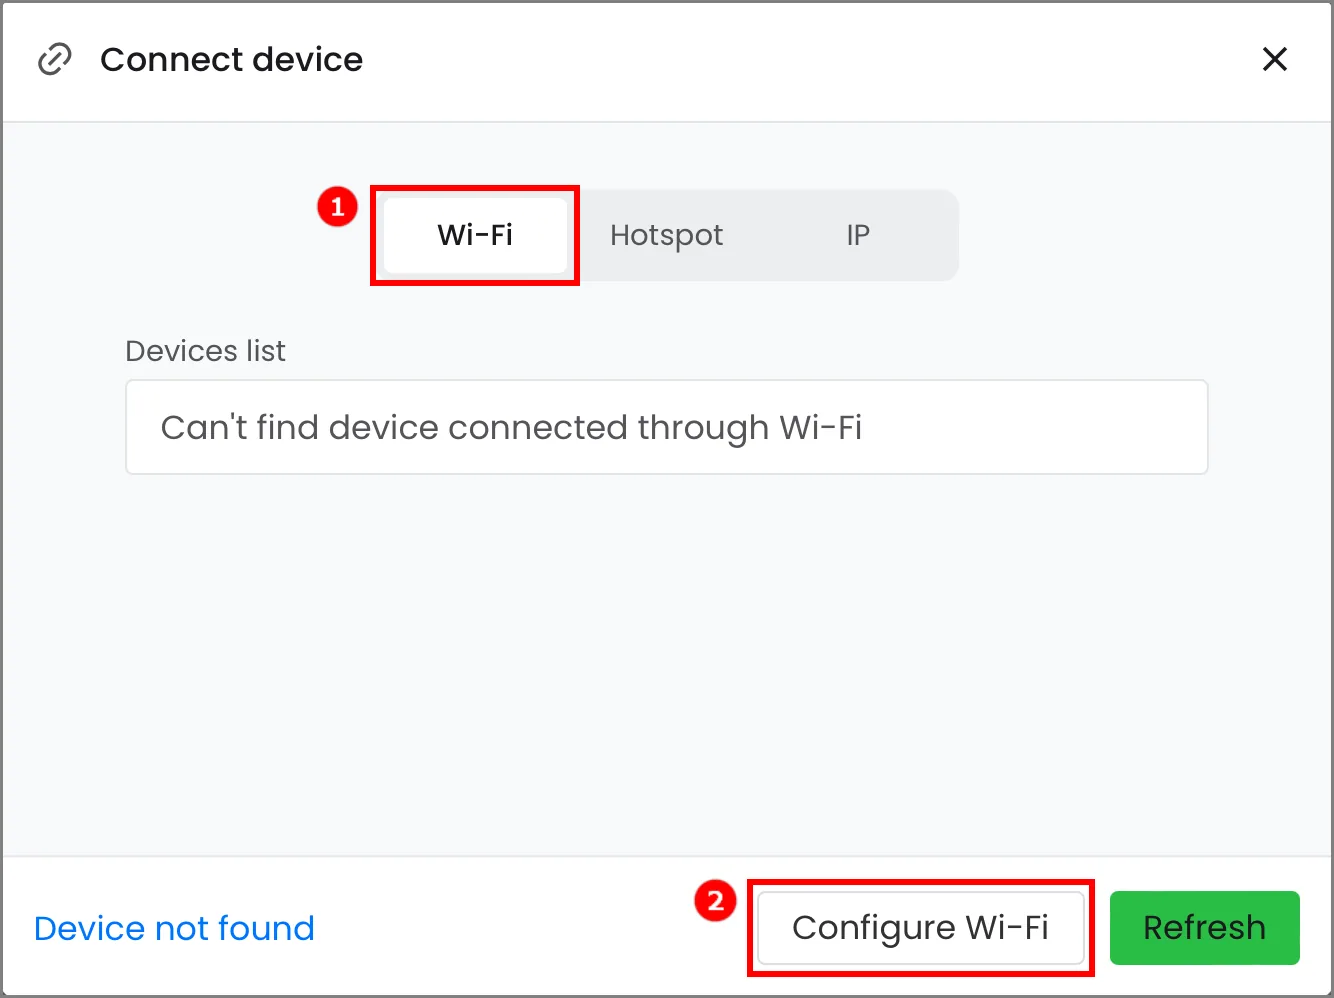The width and height of the screenshot is (1334, 998).
Task: Click the "Can't find device" message
Action: [511, 428]
